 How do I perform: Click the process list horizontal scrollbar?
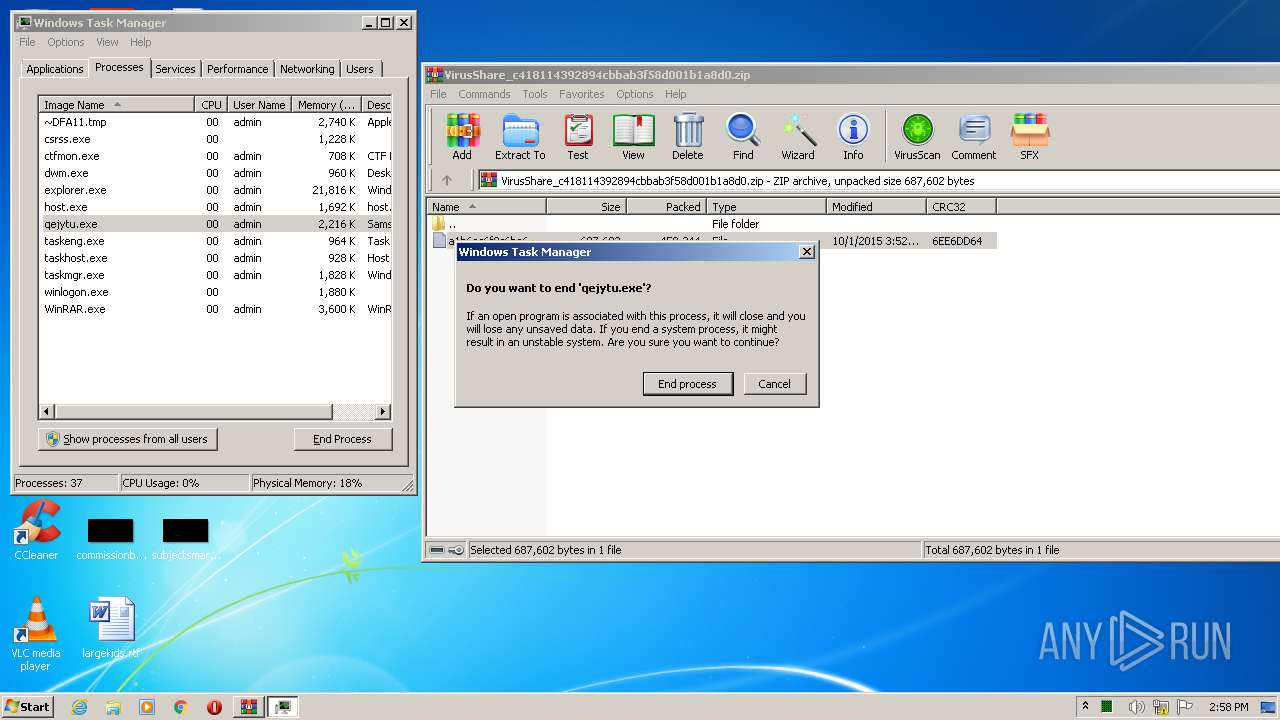214,411
